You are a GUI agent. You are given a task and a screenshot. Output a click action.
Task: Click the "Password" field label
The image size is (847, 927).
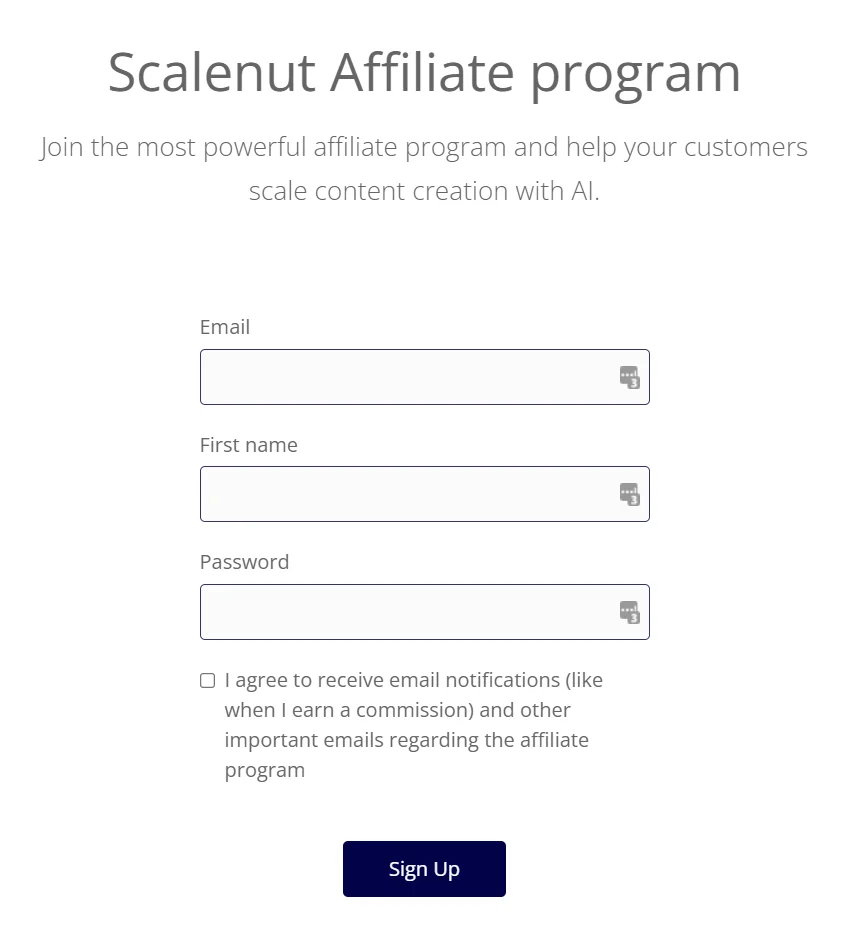244,562
